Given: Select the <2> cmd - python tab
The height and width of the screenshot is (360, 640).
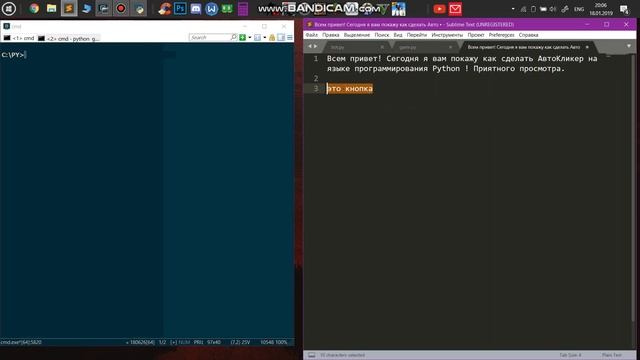Looking at the screenshot, I should [68, 38].
